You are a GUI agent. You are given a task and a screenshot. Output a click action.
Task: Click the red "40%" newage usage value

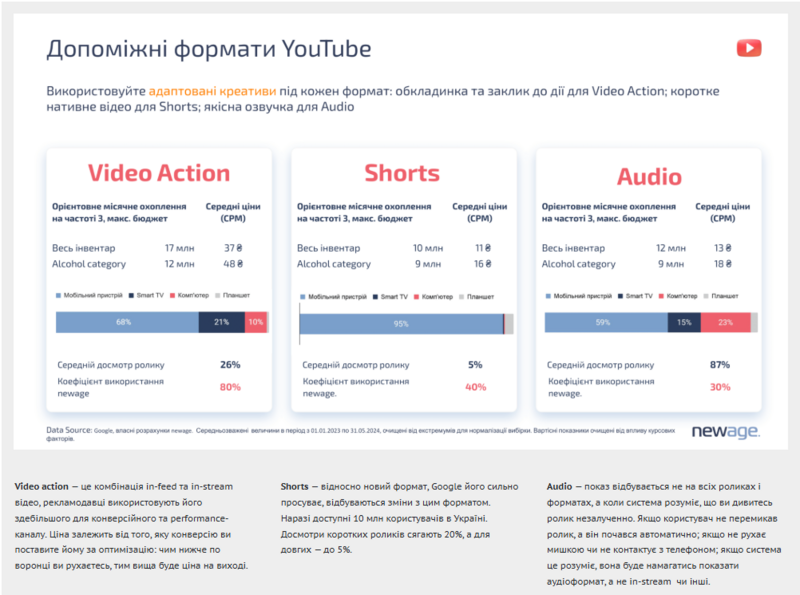point(476,387)
